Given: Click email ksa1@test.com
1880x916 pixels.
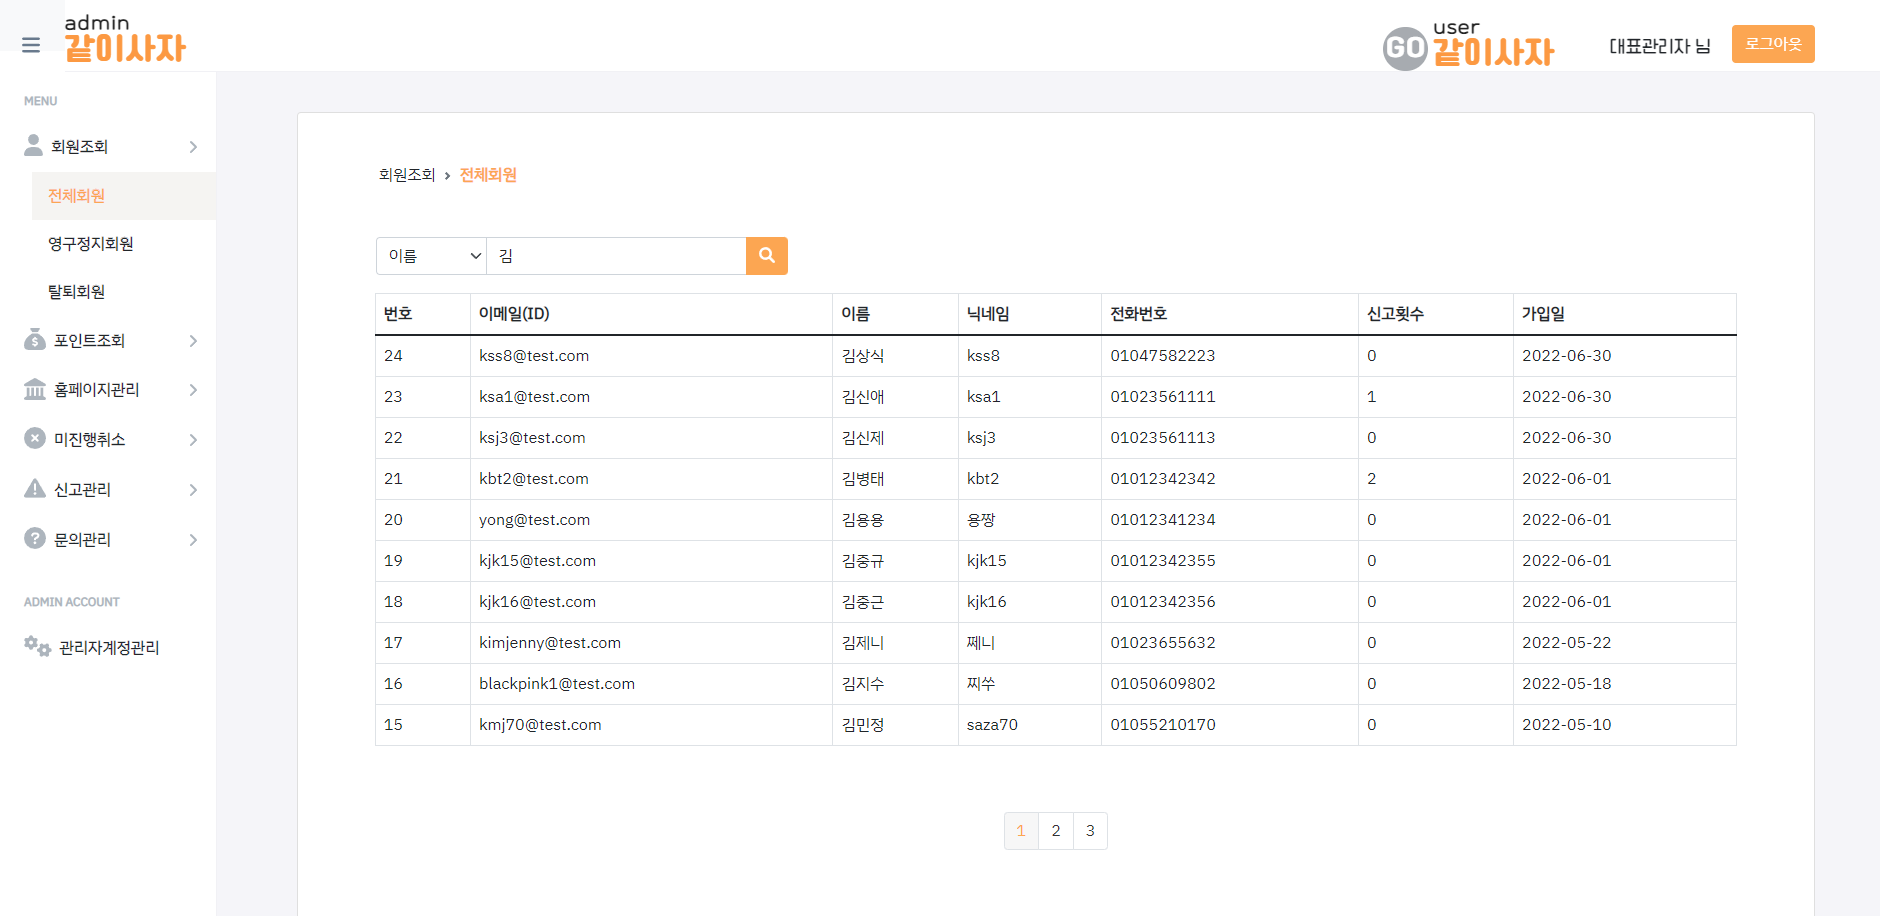Looking at the screenshot, I should [535, 397].
